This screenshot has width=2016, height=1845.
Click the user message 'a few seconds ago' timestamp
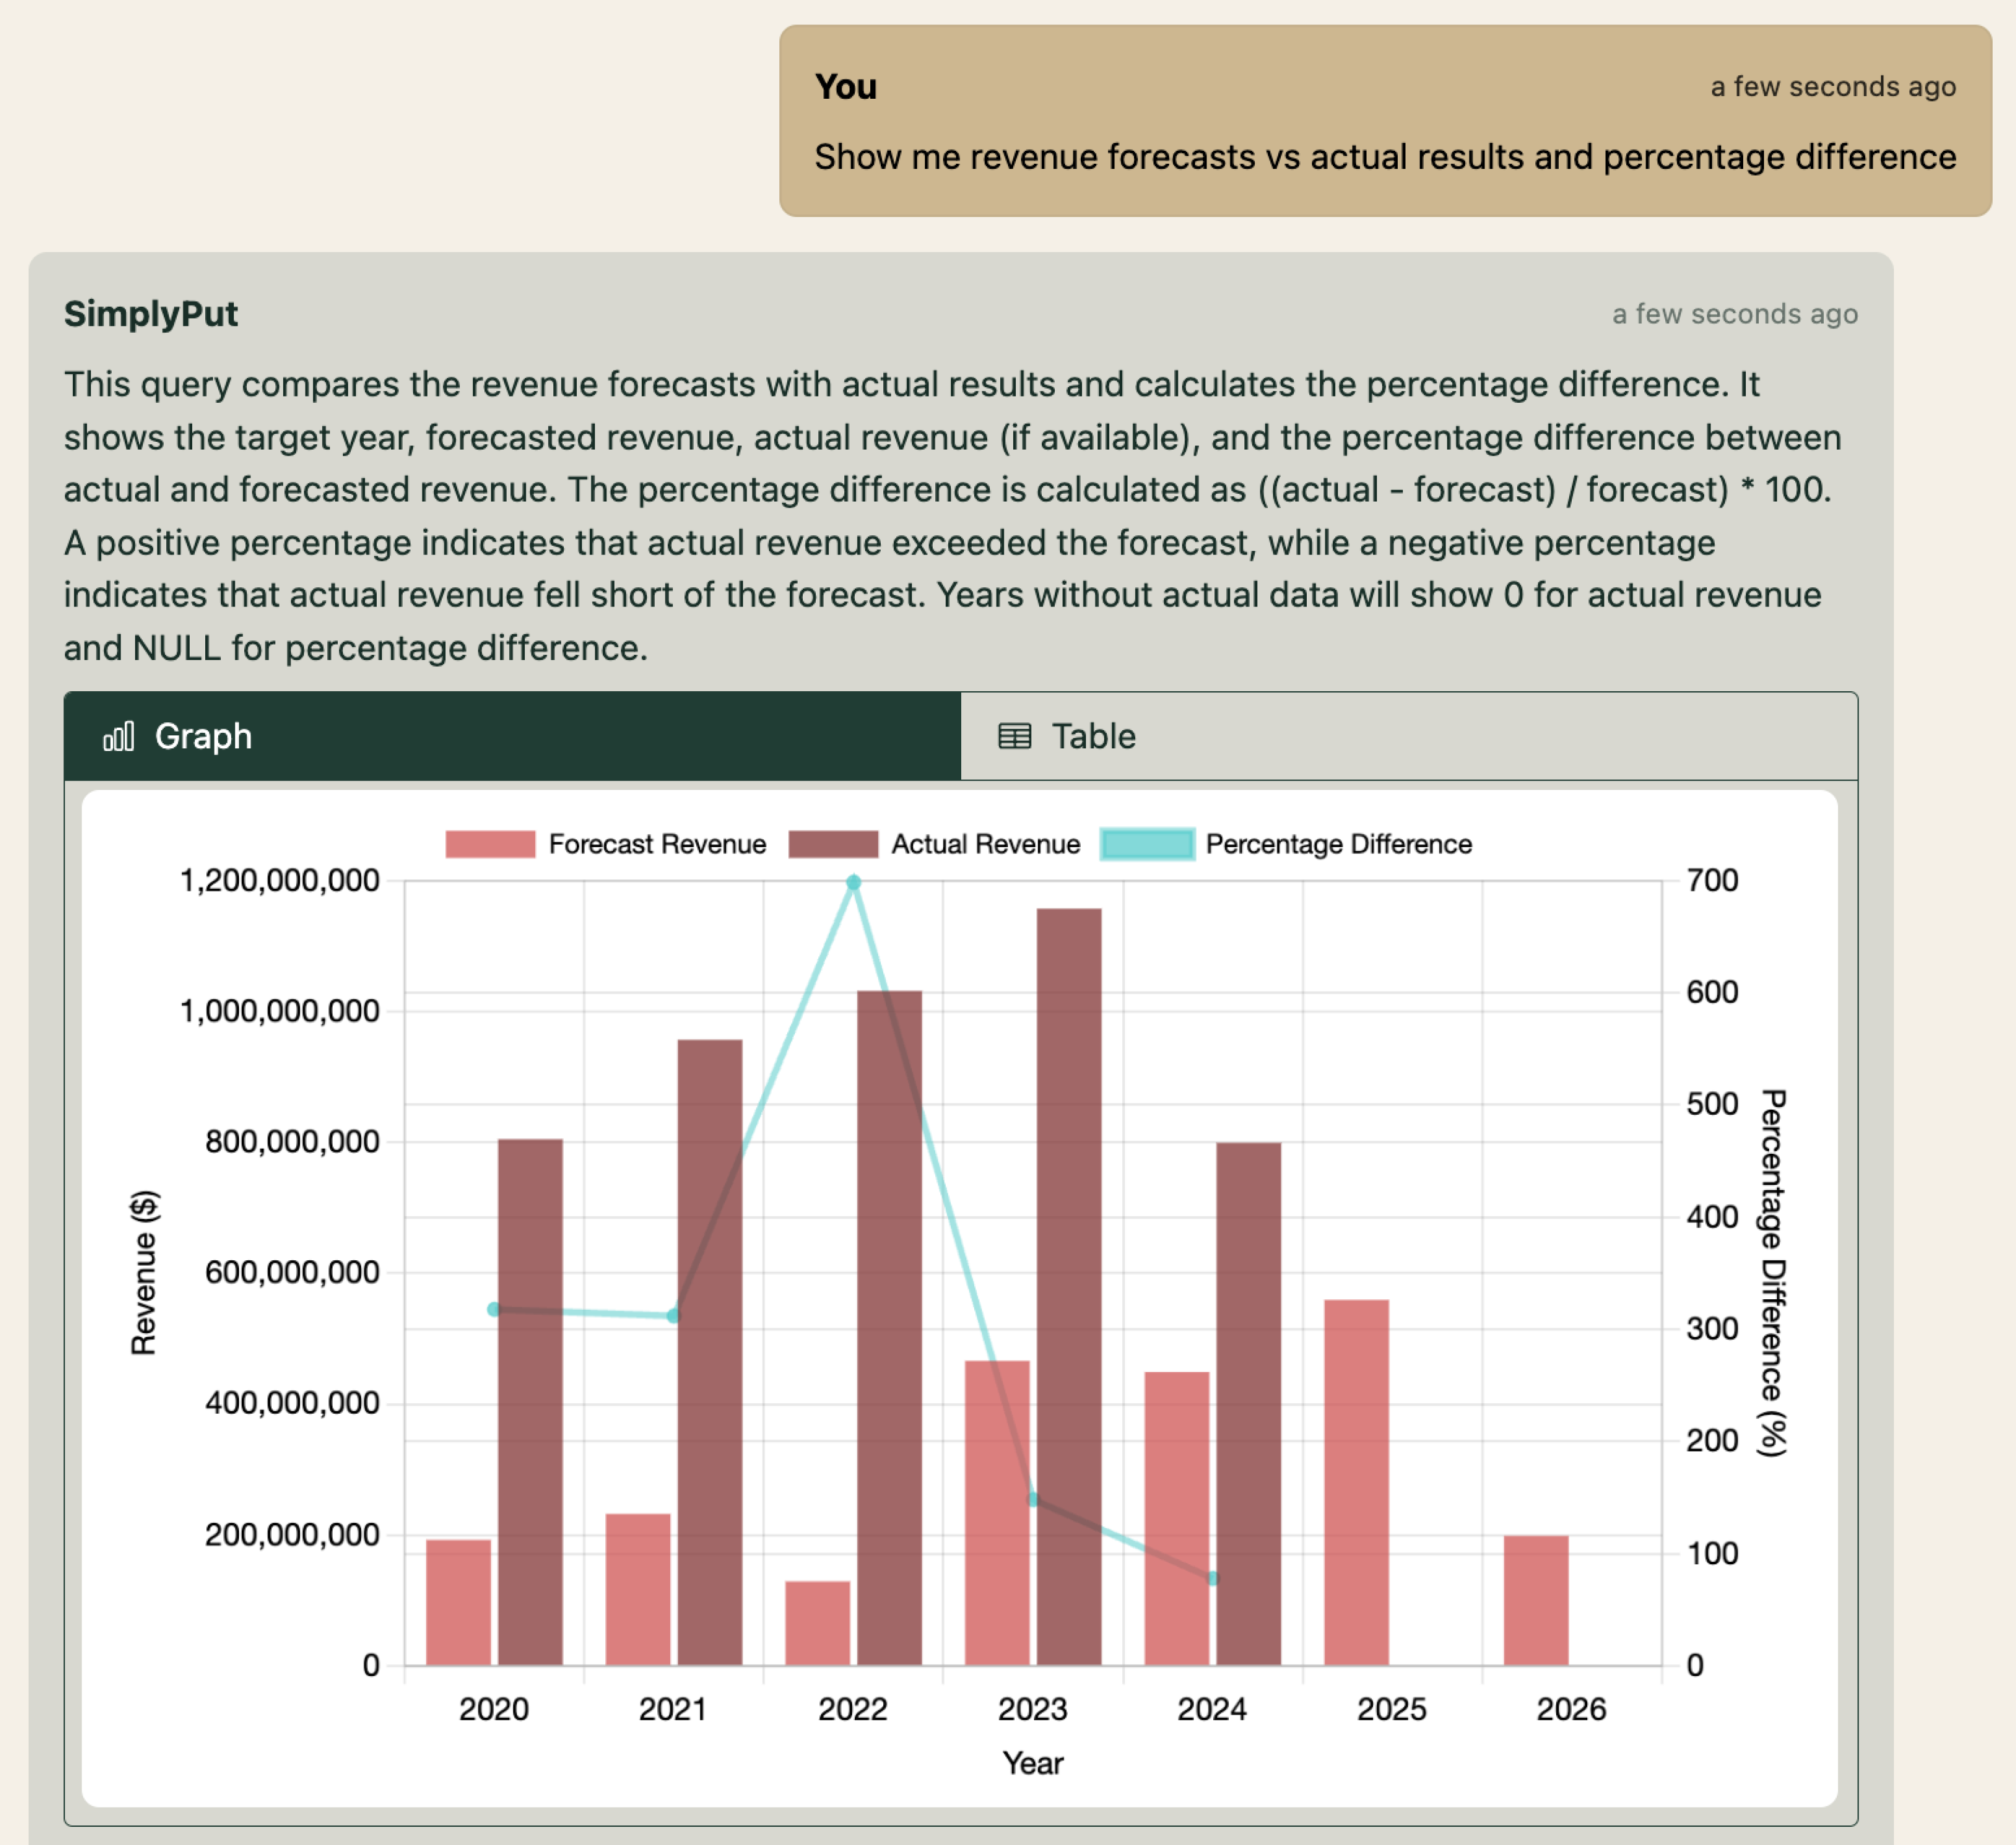point(1833,87)
